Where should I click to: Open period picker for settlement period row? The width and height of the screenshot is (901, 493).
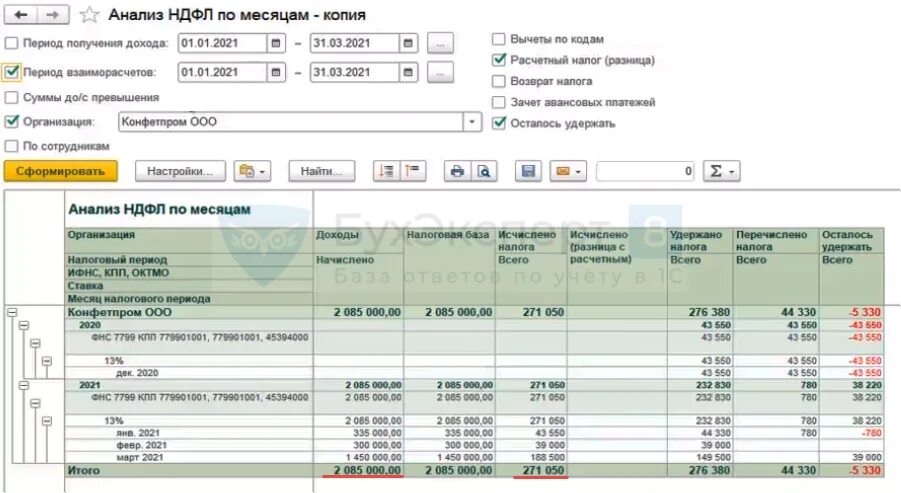click(x=440, y=72)
